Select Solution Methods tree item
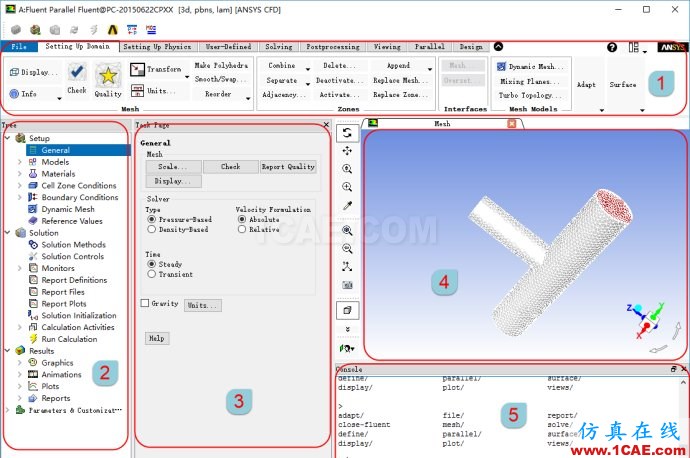This screenshot has height=458, width=690. pos(73,244)
